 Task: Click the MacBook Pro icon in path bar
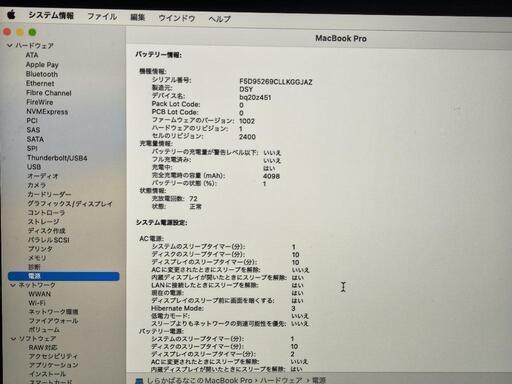coord(139,380)
